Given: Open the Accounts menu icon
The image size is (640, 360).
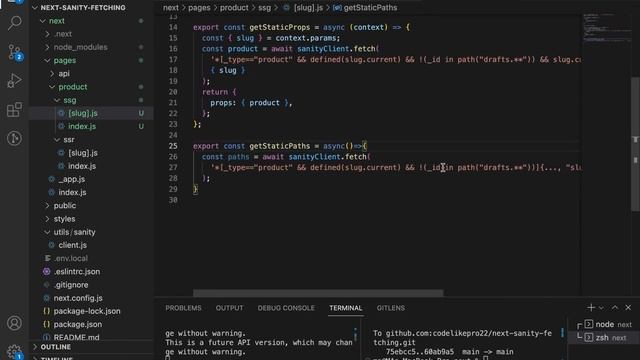Looking at the screenshot, I should [14, 323].
